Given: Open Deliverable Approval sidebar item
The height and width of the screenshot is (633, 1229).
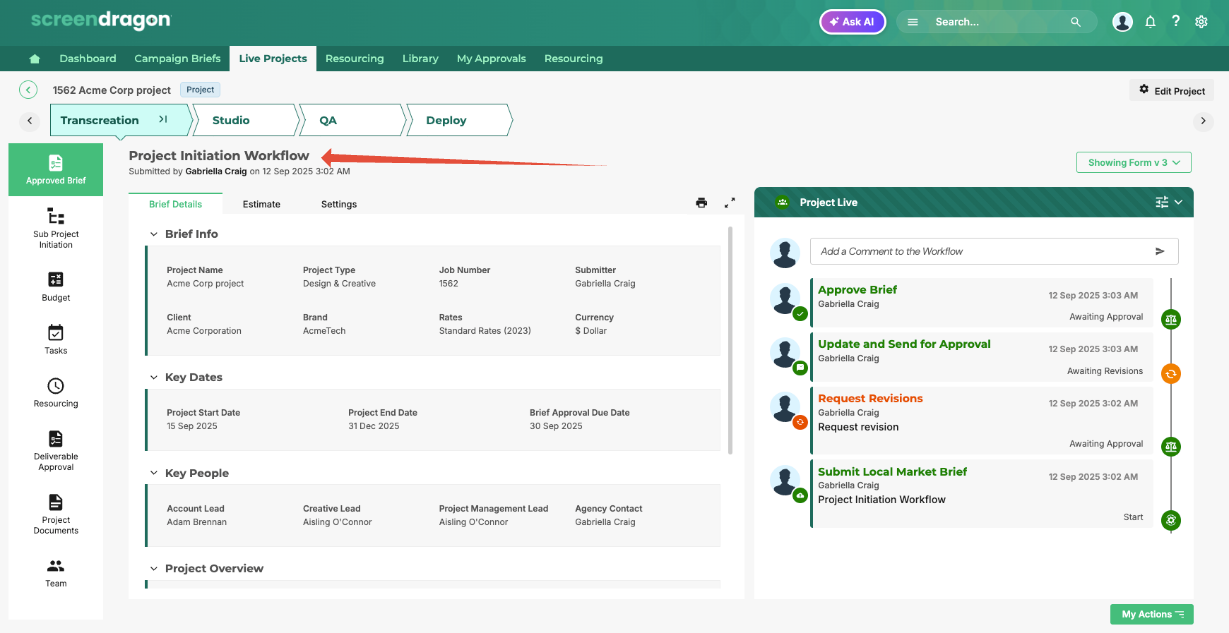Looking at the screenshot, I should pyautogui.click(x=56, y=450).
